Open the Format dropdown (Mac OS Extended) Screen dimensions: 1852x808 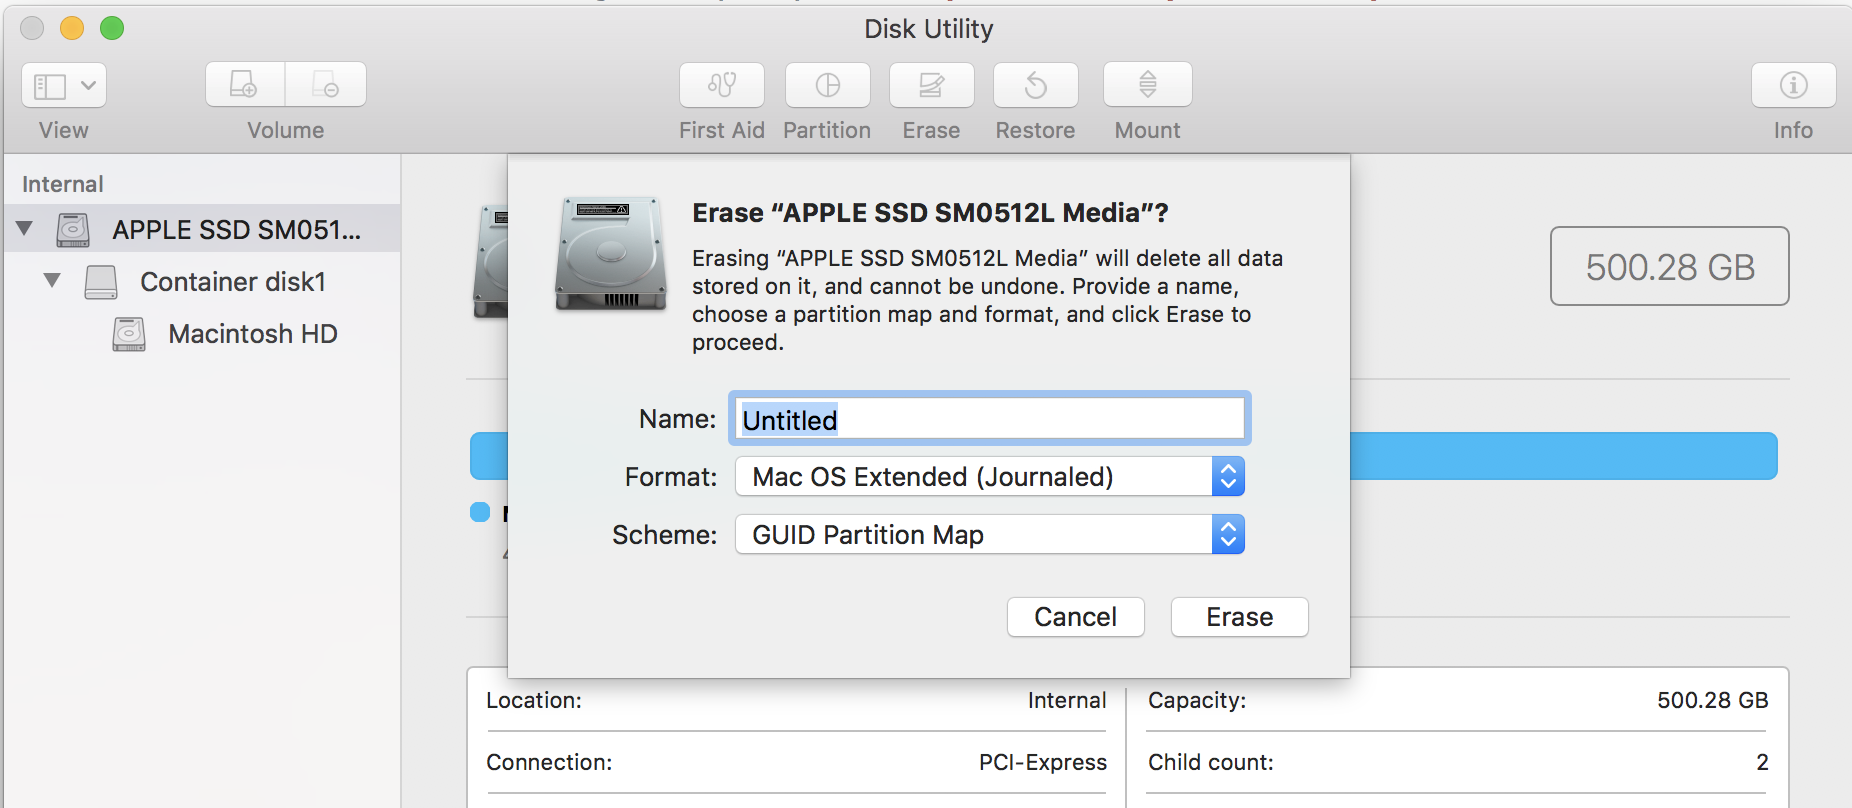[990, 477]
